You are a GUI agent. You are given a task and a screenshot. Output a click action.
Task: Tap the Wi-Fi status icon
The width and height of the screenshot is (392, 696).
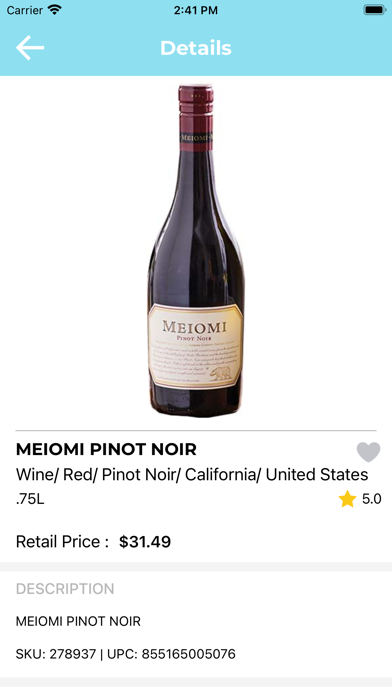click(x=55, y=10)
